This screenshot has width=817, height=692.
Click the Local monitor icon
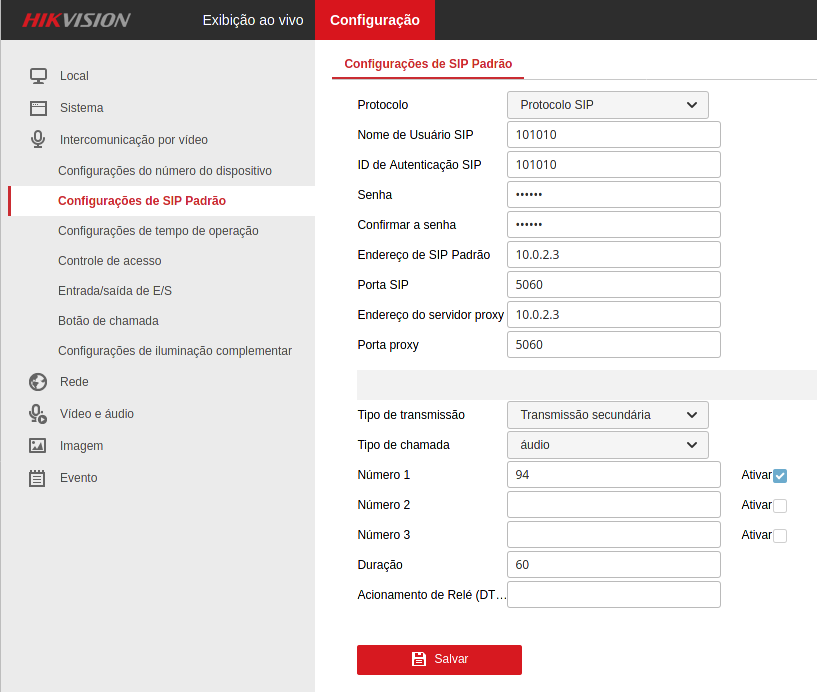[38, 76]
